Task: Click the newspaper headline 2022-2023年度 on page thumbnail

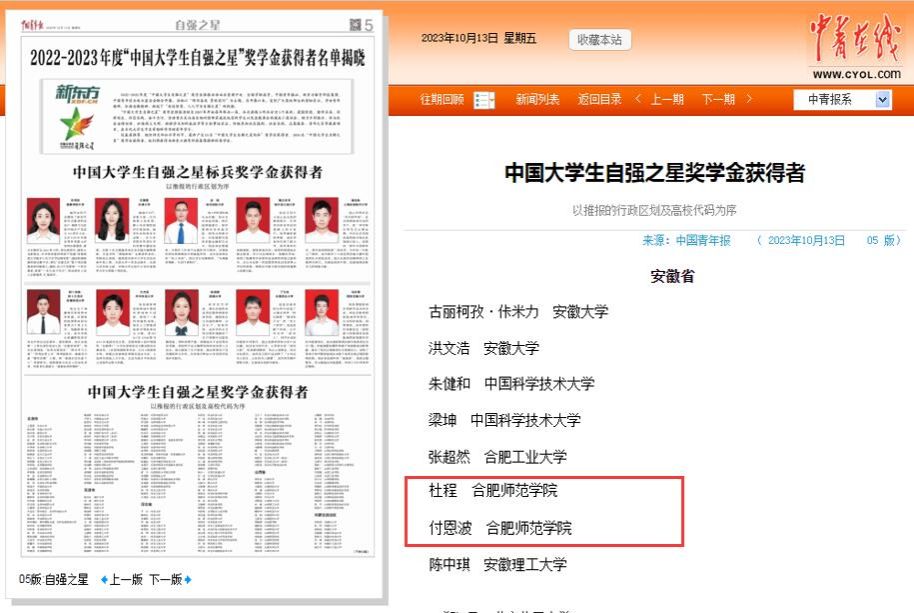Action: click(x=198, y=57)
